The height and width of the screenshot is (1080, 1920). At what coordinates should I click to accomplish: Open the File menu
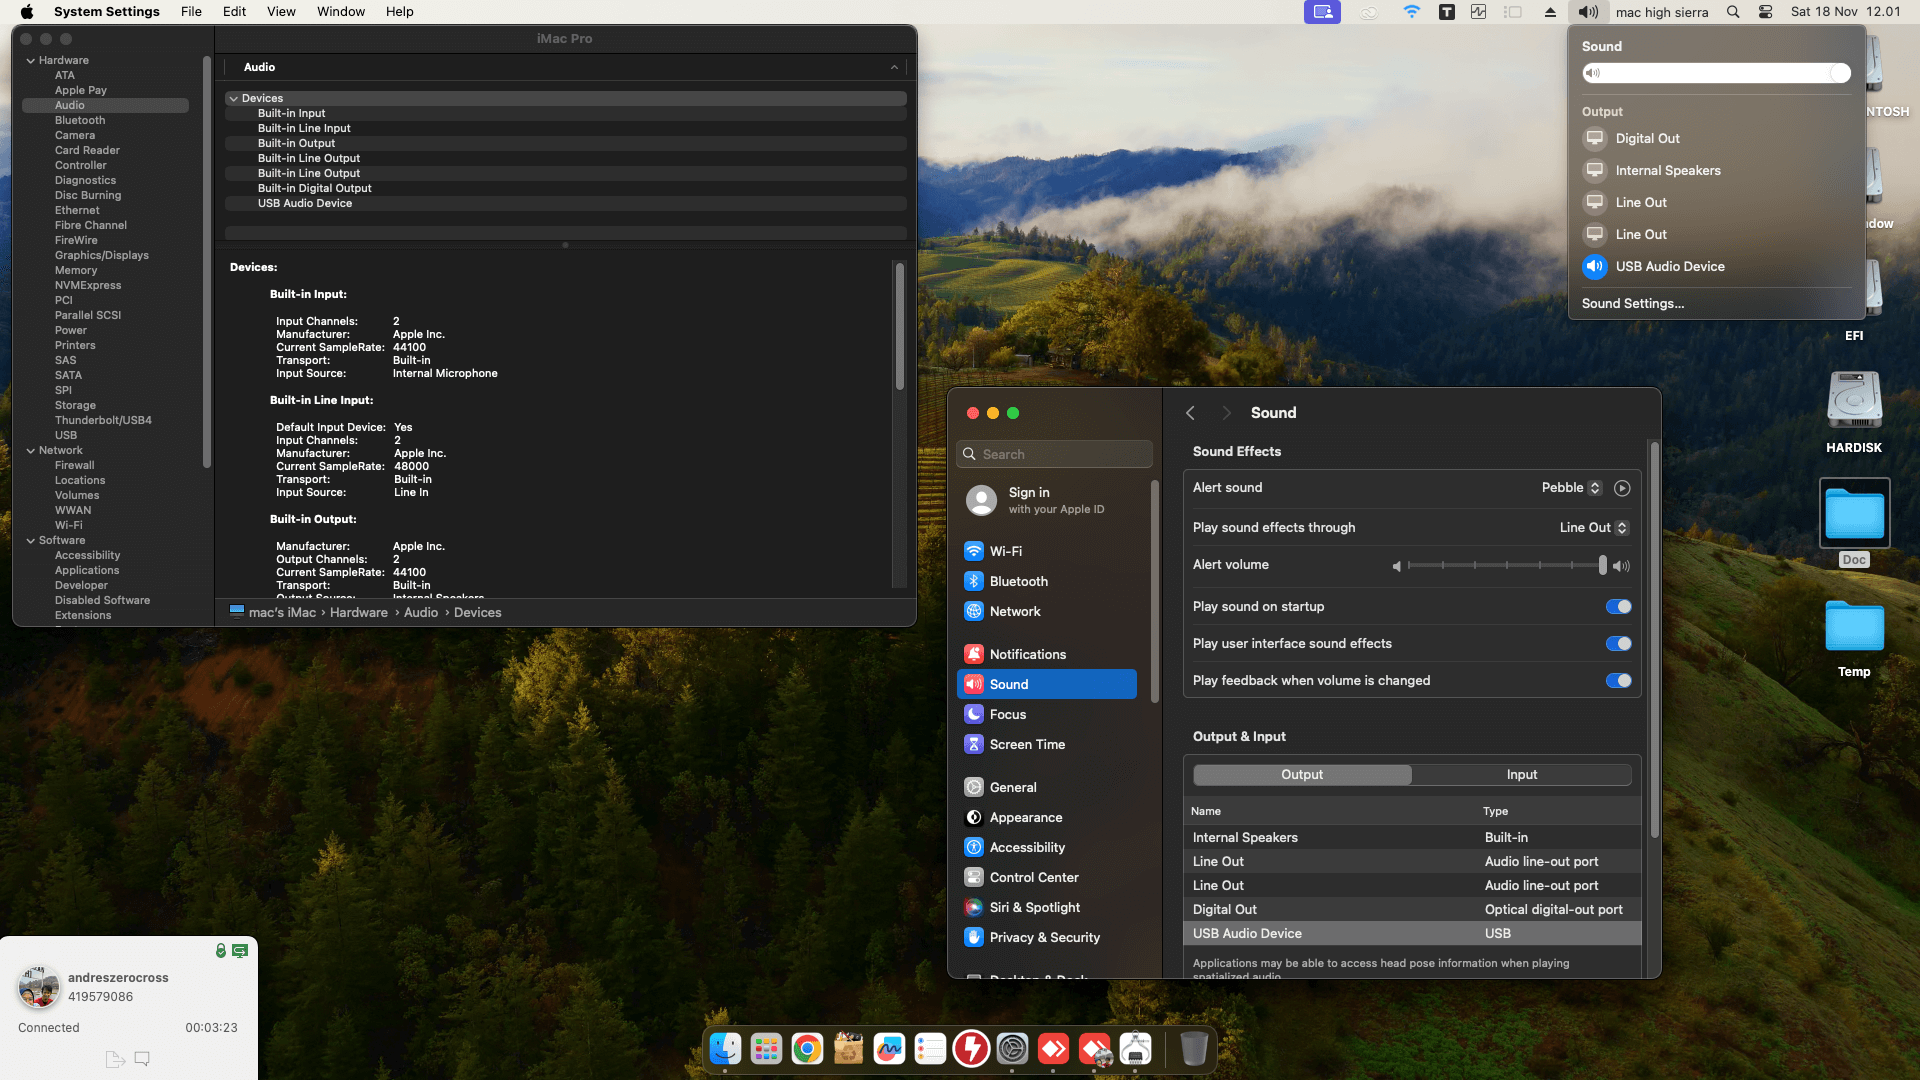pyautogui.click(x=191, y=12)
